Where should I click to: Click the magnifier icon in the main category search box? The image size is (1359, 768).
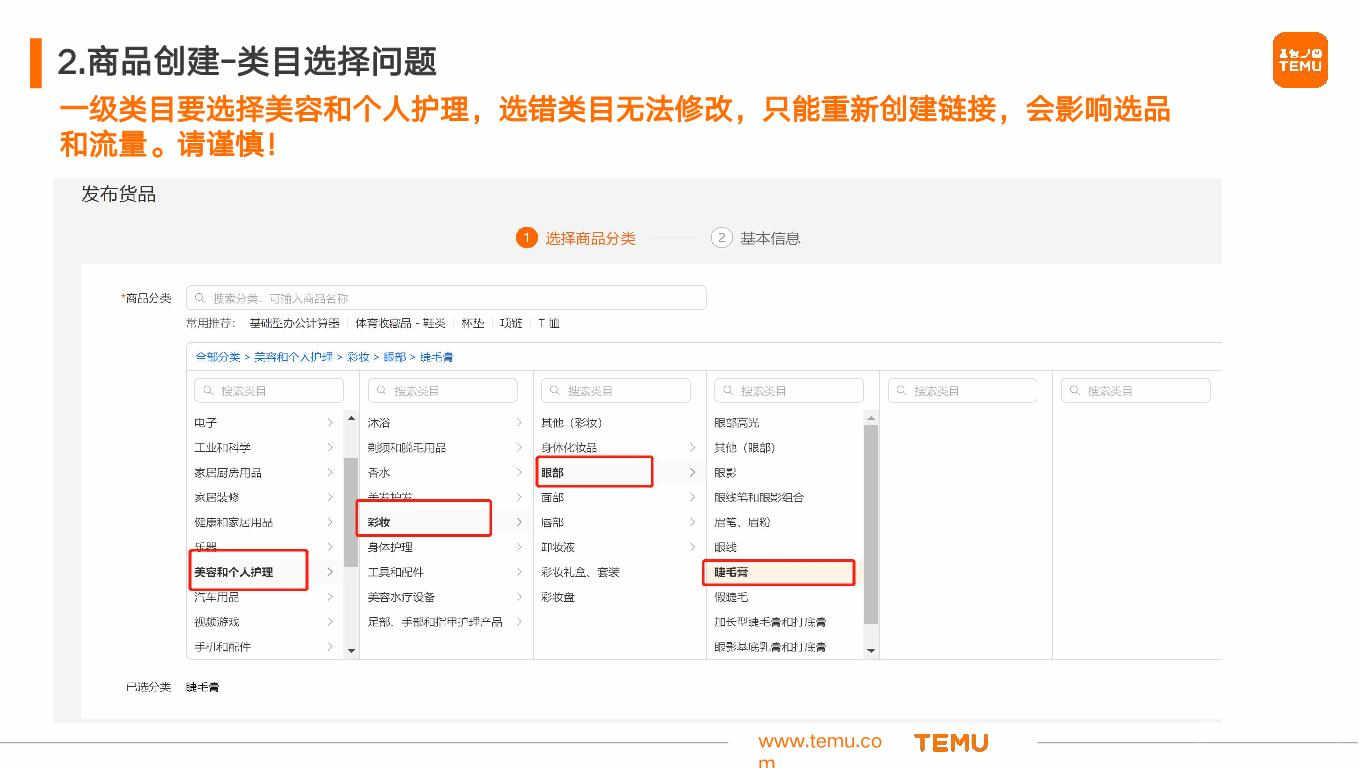click(200, 298)
